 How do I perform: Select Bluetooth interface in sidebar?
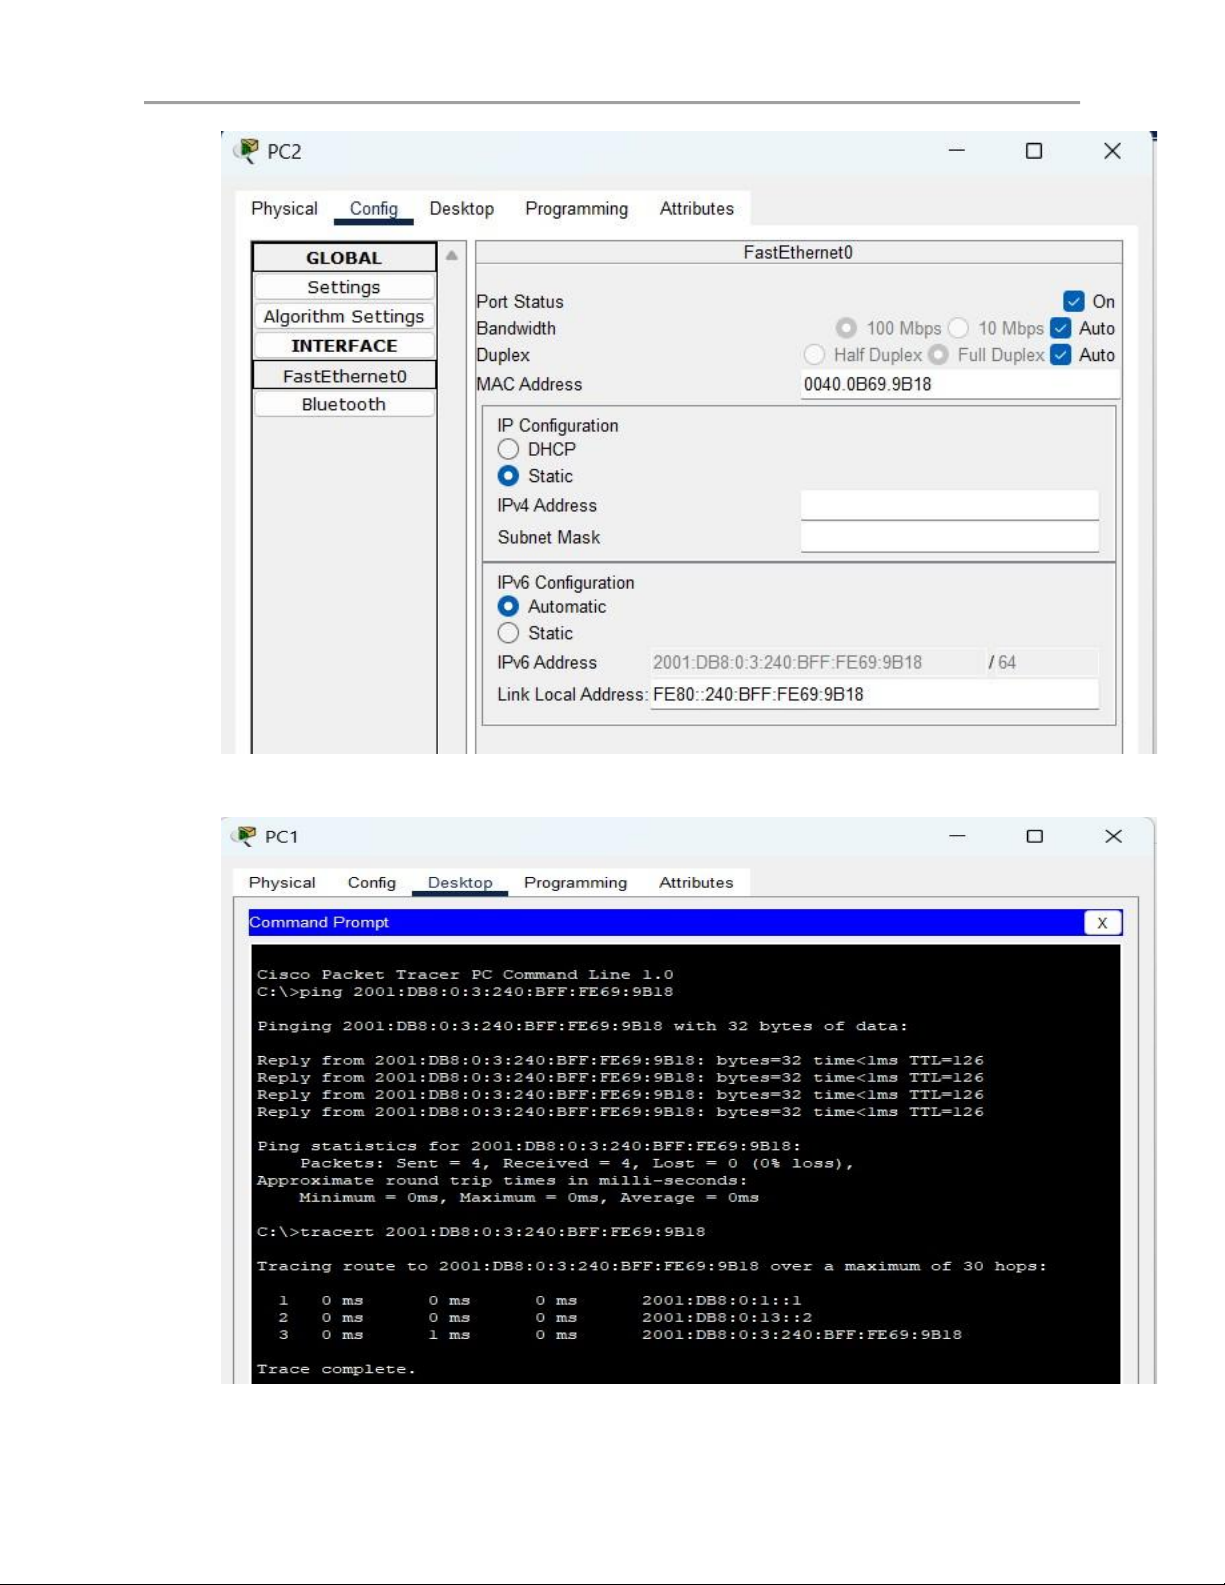pyautogui.click(x=344, y=404)
